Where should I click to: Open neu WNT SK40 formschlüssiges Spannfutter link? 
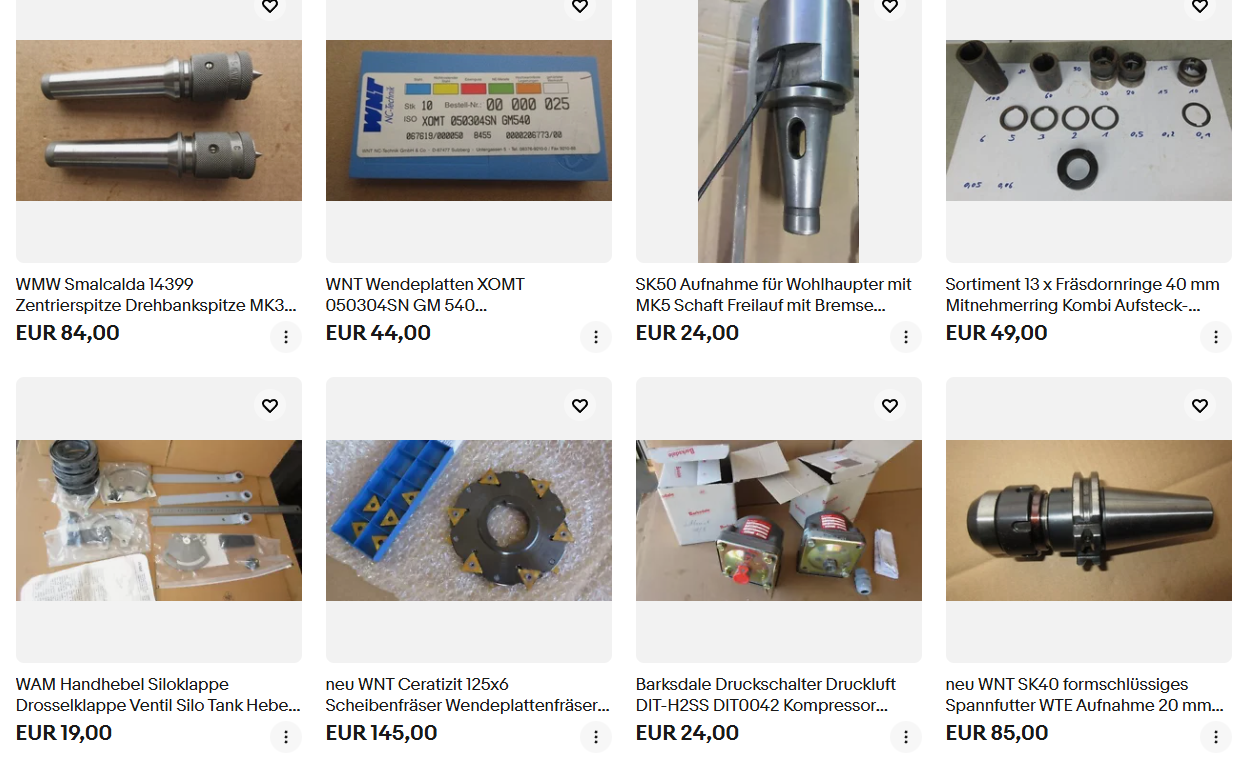(1085, 695)
